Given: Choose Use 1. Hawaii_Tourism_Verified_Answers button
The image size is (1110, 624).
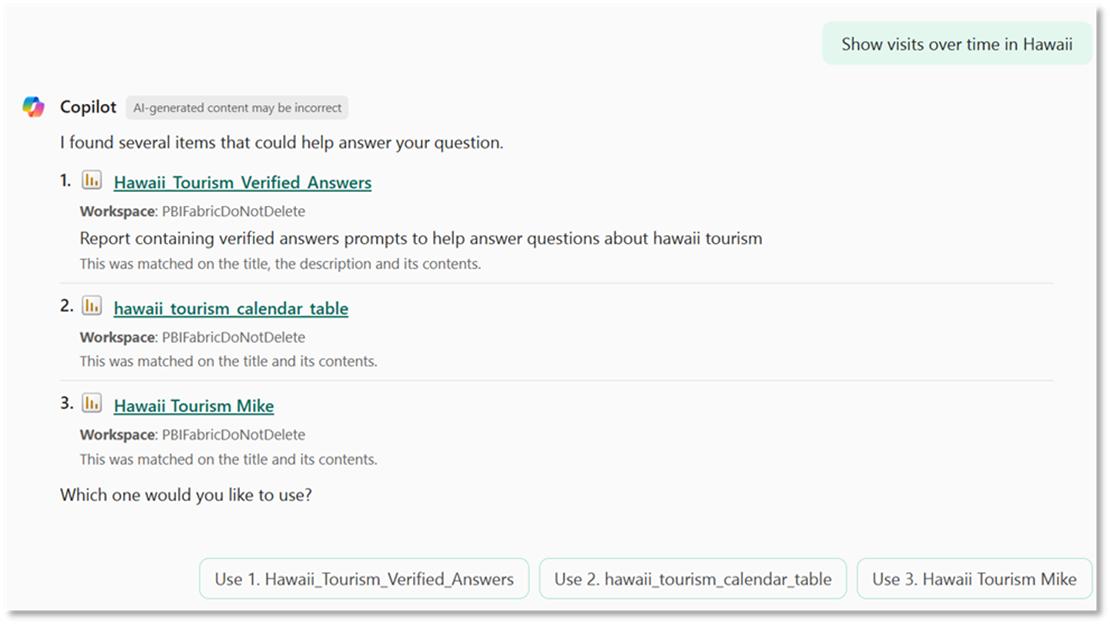Looking at the screenshot, I should click(x=364, y=579).
